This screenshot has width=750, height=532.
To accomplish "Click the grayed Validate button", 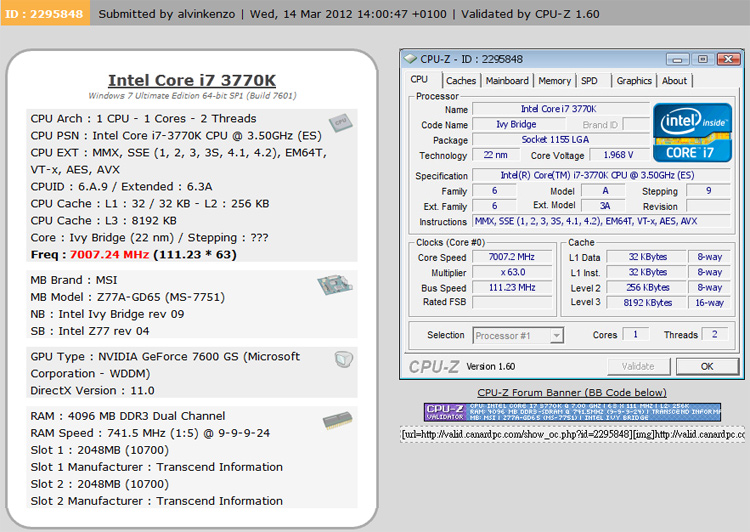I will (638, 366).
